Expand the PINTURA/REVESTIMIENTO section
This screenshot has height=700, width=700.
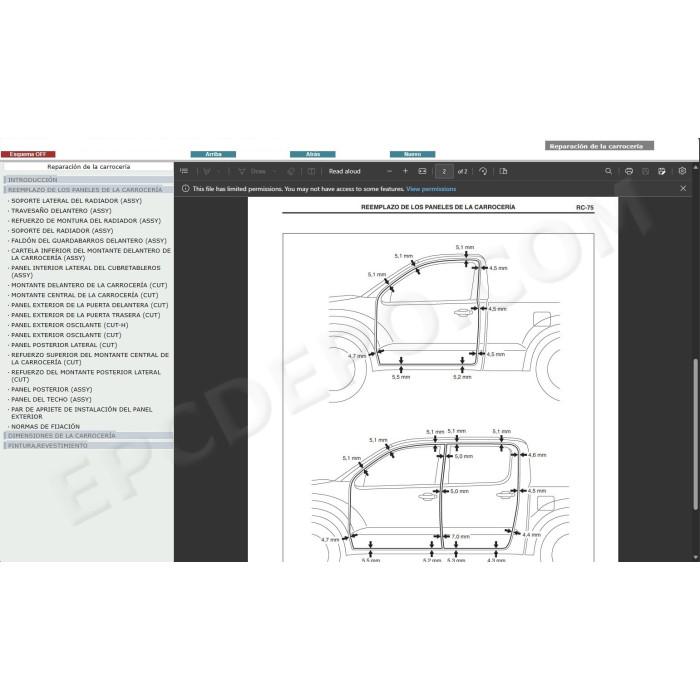pos(88,446)
